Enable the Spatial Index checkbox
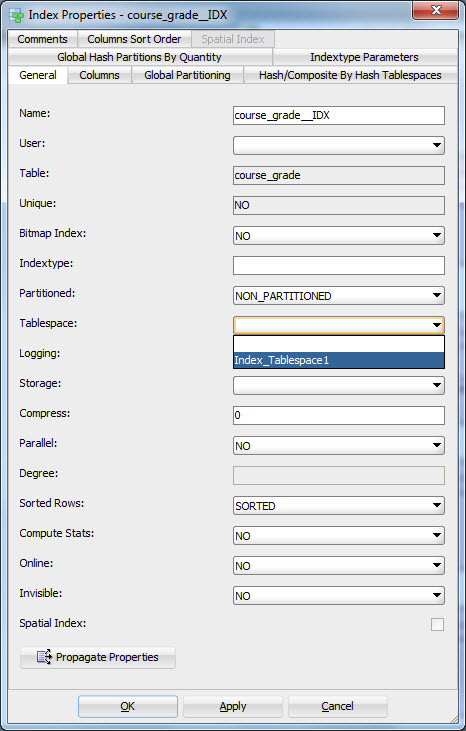The width and height of the screenshot is (466, 731). click(x=437, y=624)
